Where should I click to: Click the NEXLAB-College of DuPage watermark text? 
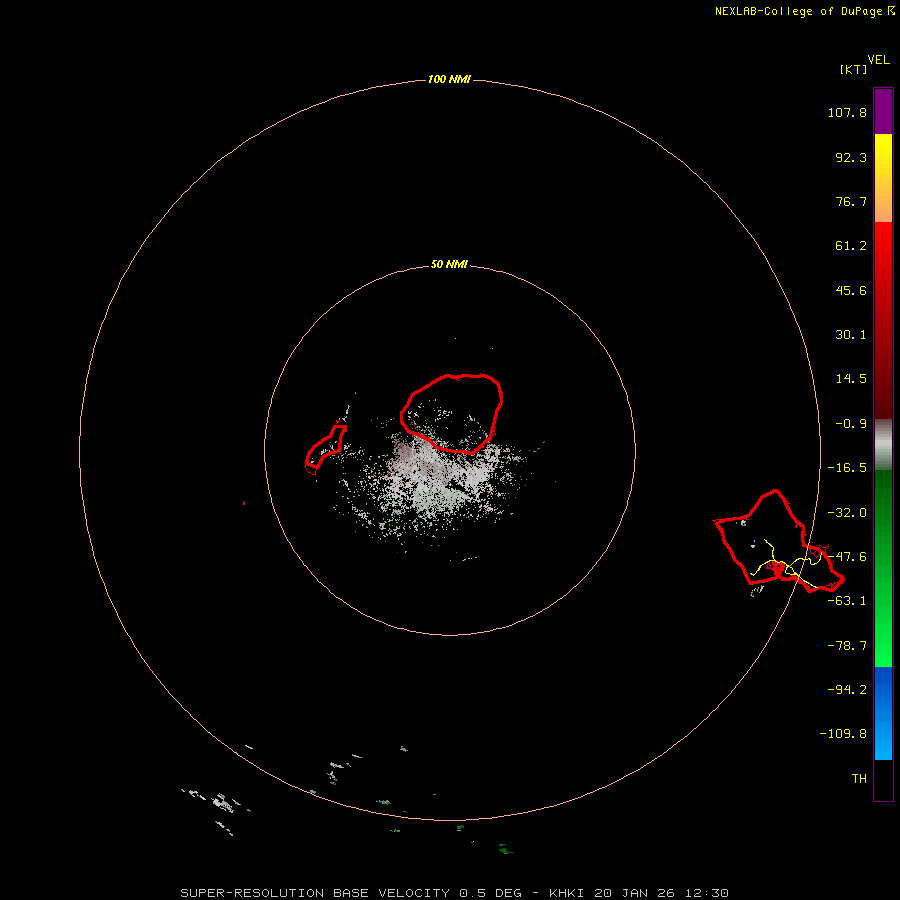tap(798, 11)
